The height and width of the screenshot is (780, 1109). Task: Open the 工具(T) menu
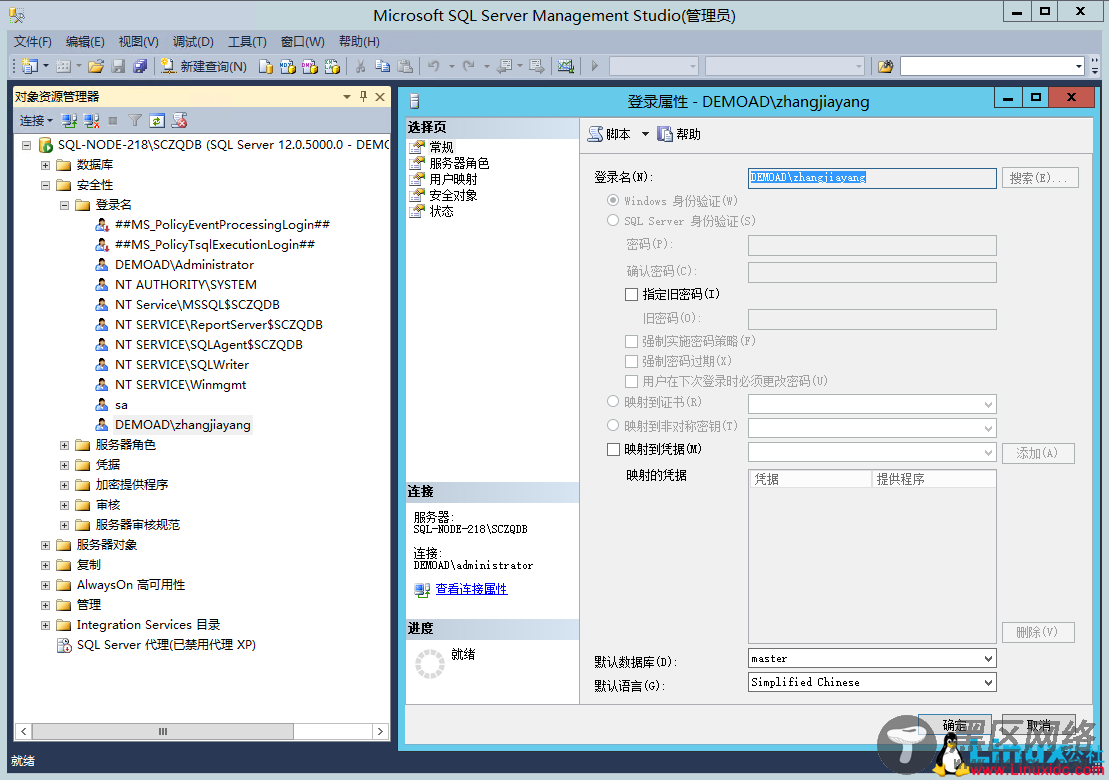[x=247, y=42]
